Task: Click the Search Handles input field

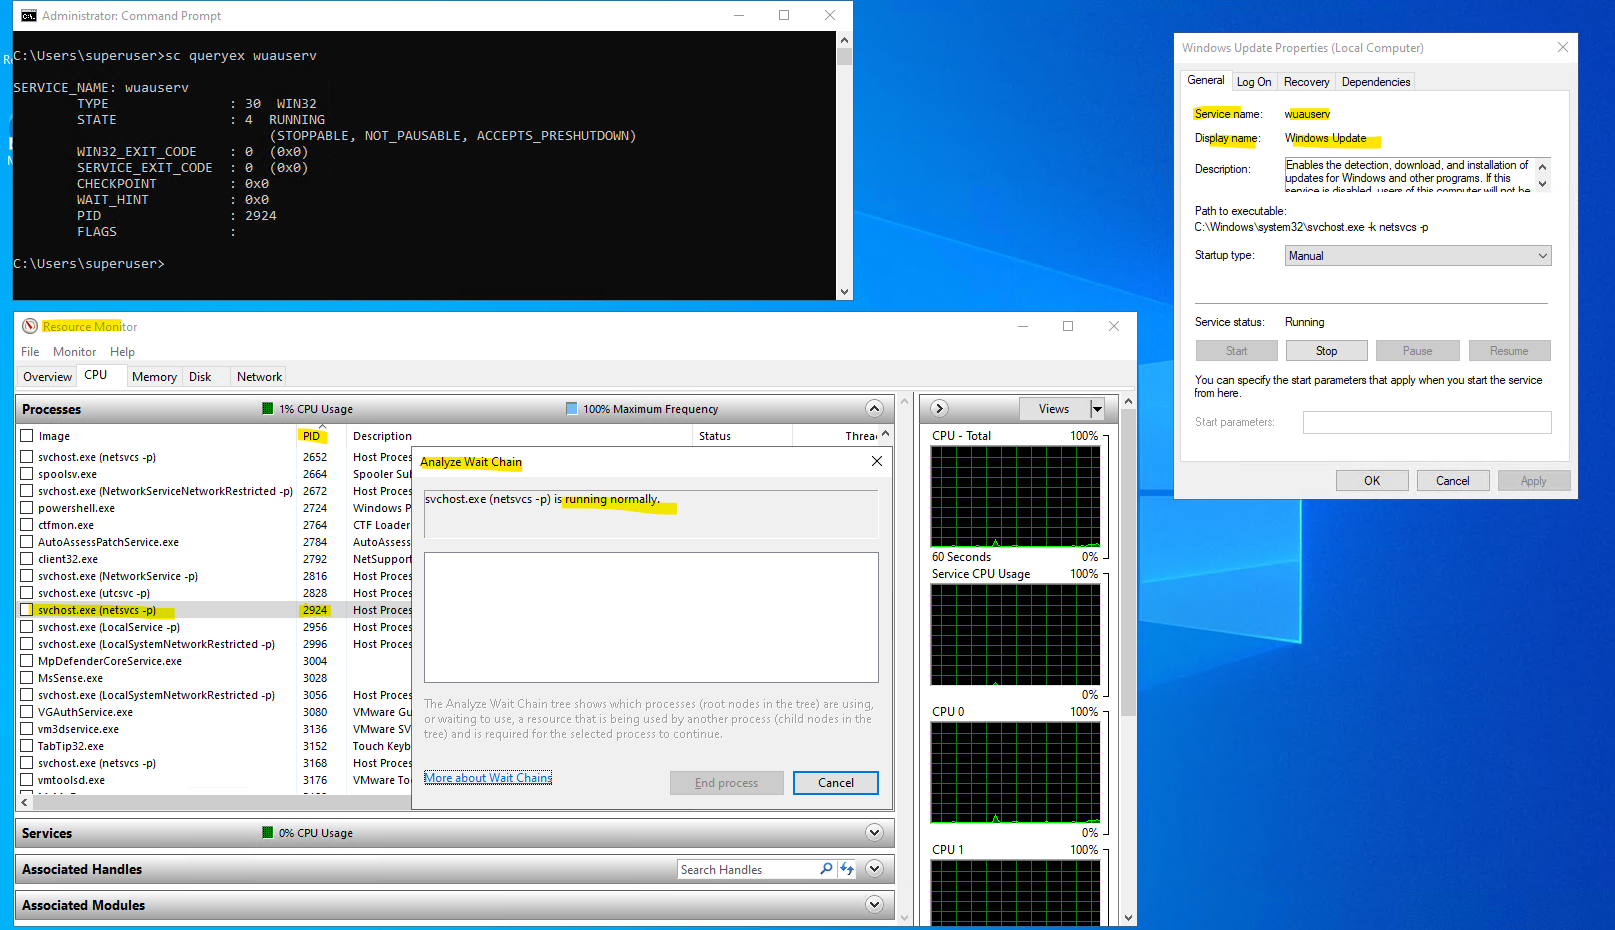Action: point(748,870)
